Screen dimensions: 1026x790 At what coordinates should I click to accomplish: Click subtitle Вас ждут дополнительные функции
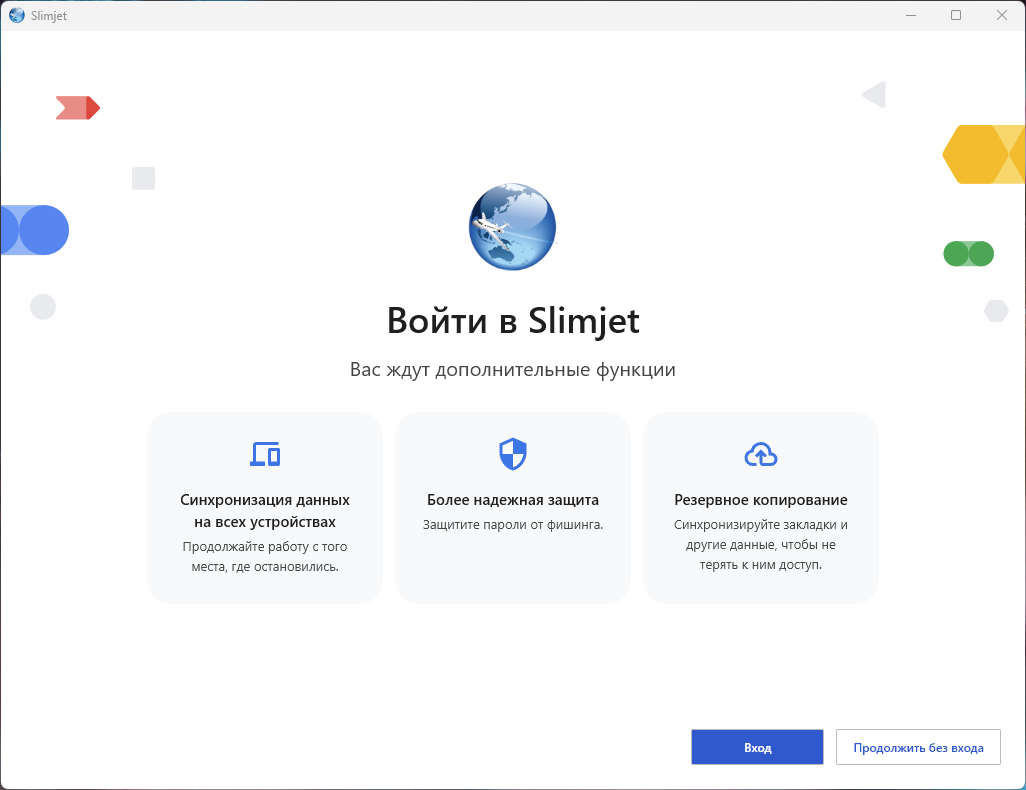pos(513,369)
